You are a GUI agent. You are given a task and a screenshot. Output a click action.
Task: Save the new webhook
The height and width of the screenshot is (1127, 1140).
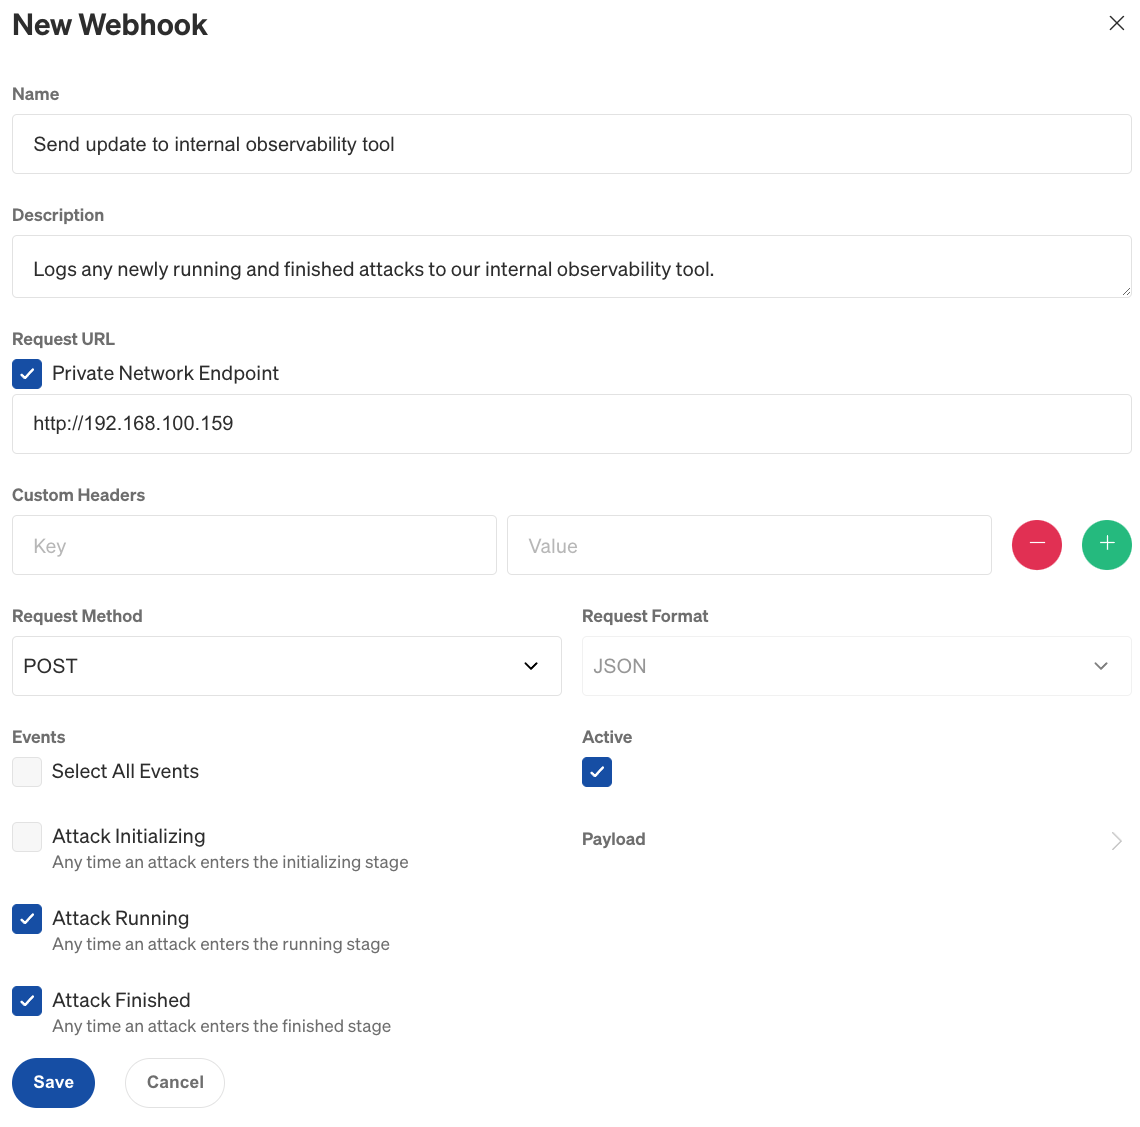[x=53, y=1082]
